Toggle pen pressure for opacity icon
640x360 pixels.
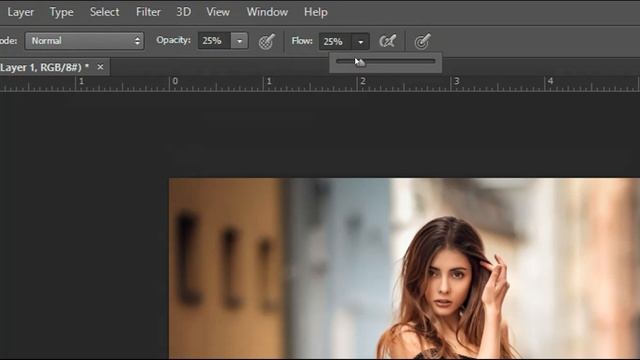pos(267,41)
